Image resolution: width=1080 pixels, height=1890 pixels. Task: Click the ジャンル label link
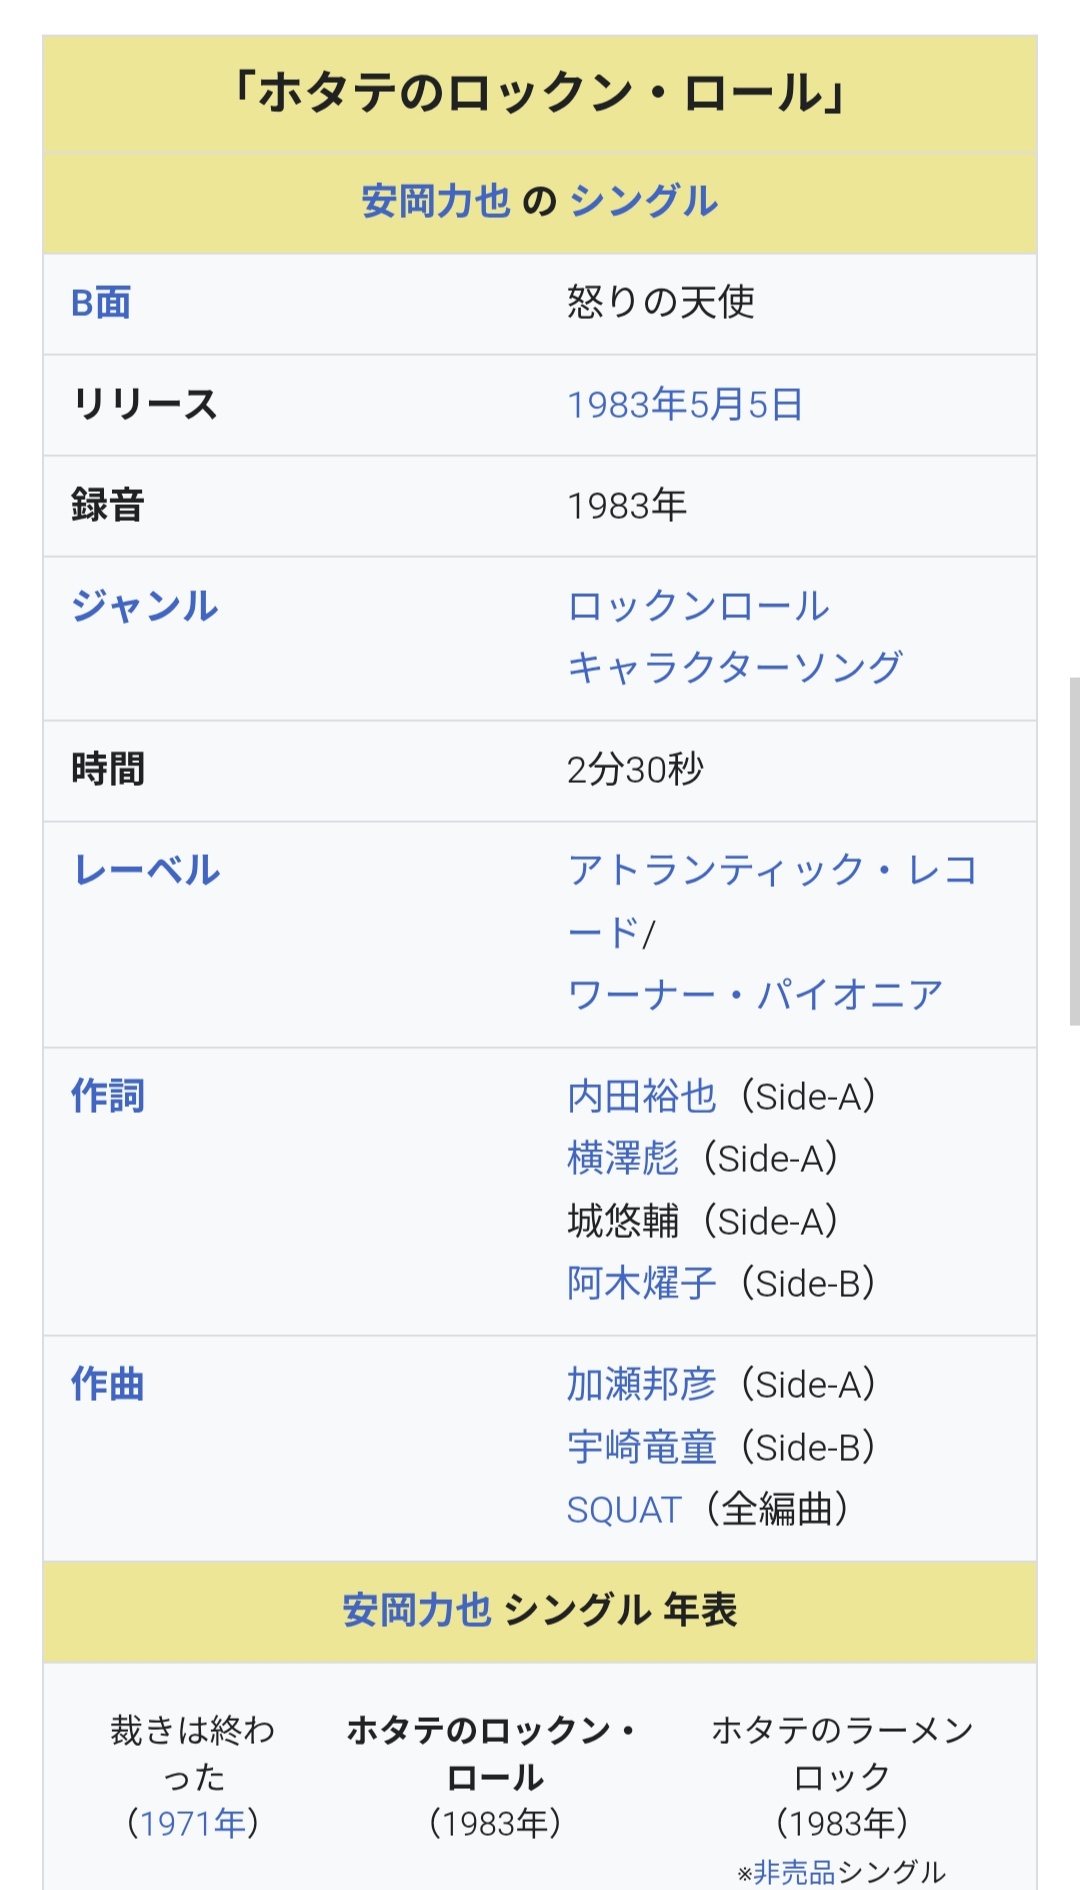[x=145, y=606]
